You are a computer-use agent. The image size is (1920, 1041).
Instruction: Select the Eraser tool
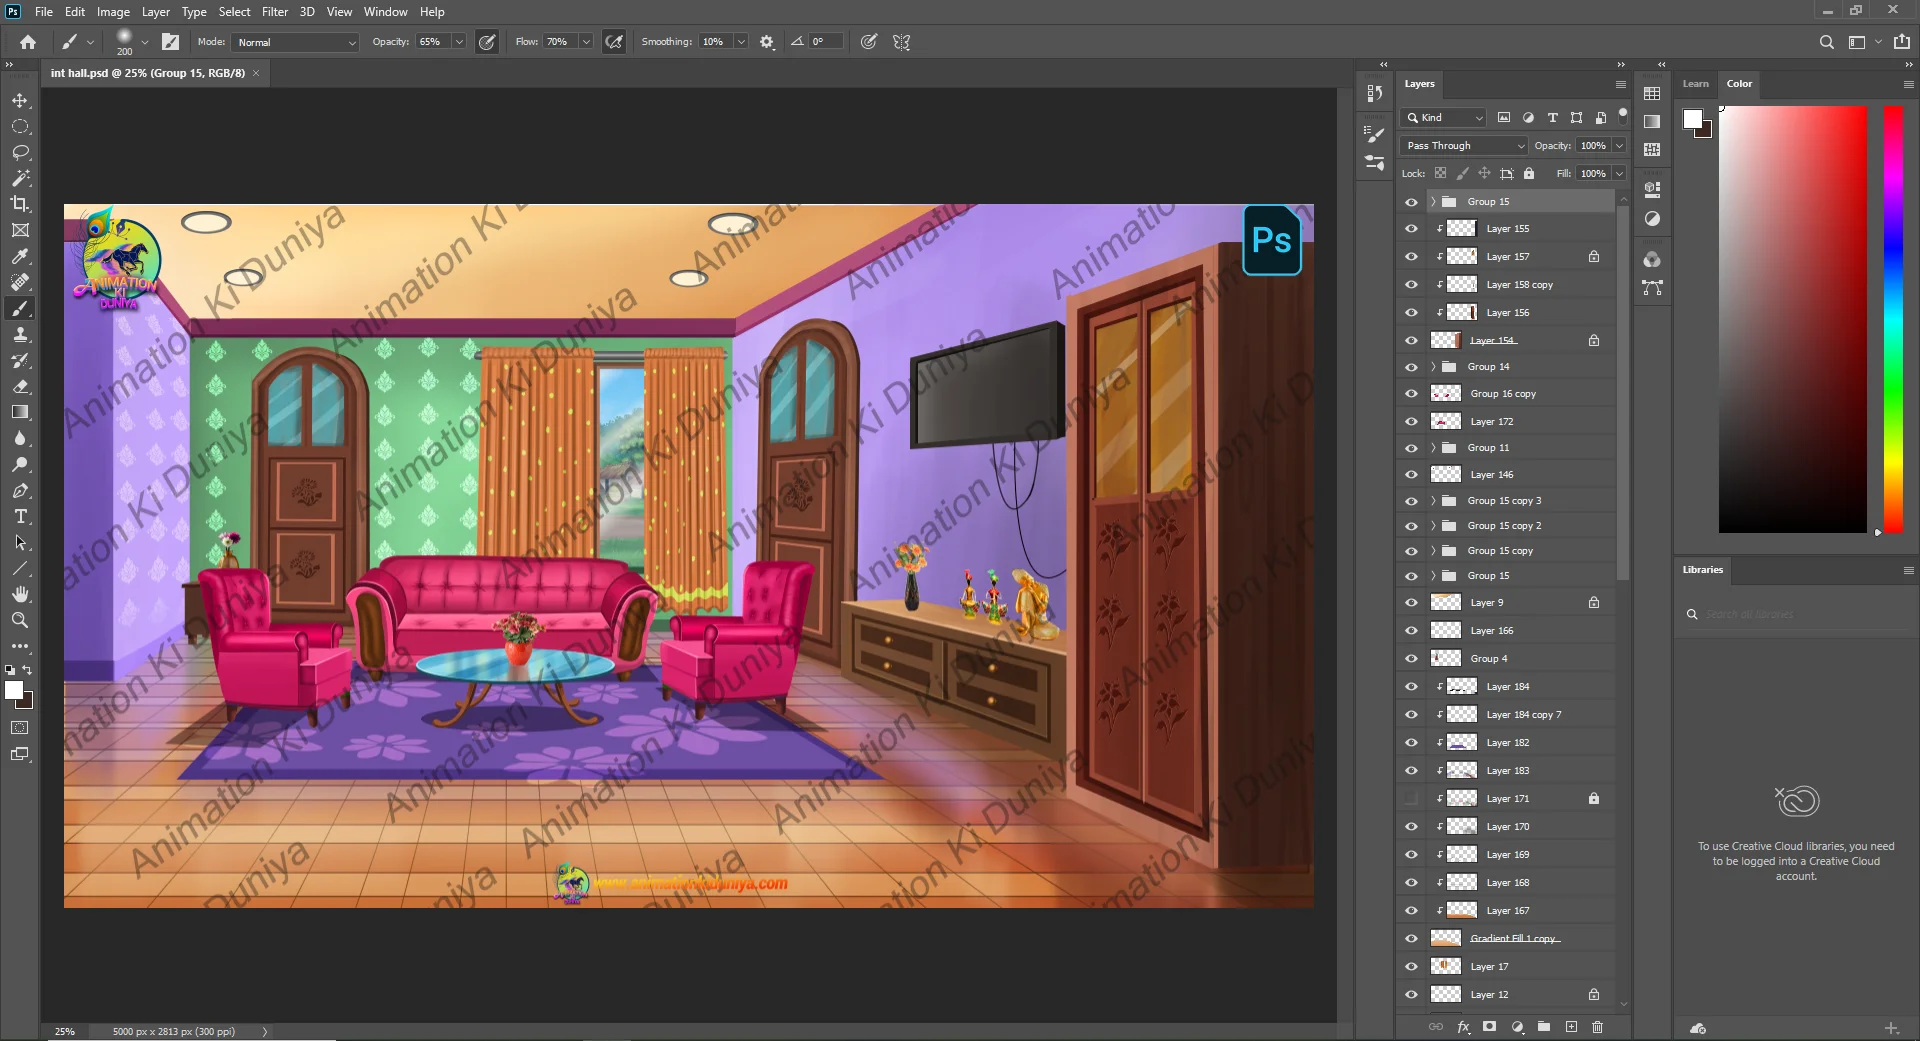coord(20,386)
